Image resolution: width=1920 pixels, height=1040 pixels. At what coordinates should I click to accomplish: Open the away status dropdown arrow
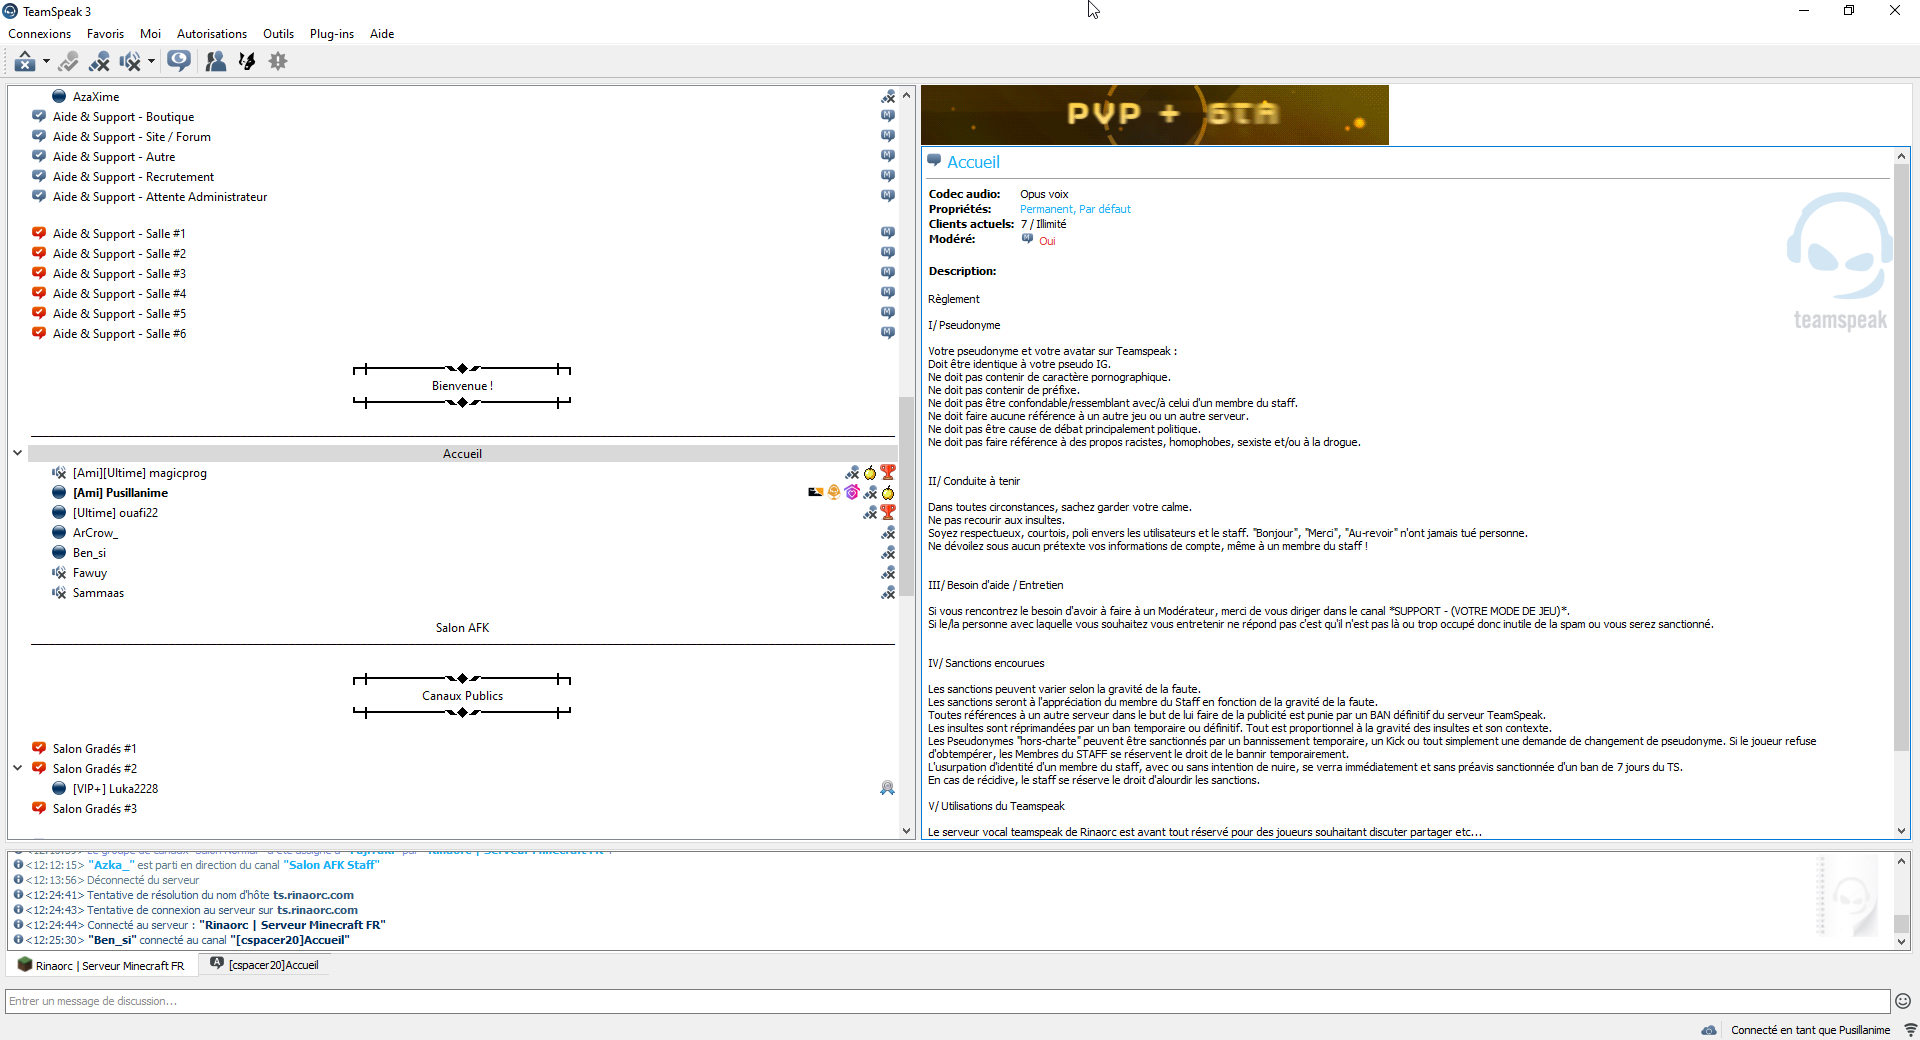(x=46, y=62)
